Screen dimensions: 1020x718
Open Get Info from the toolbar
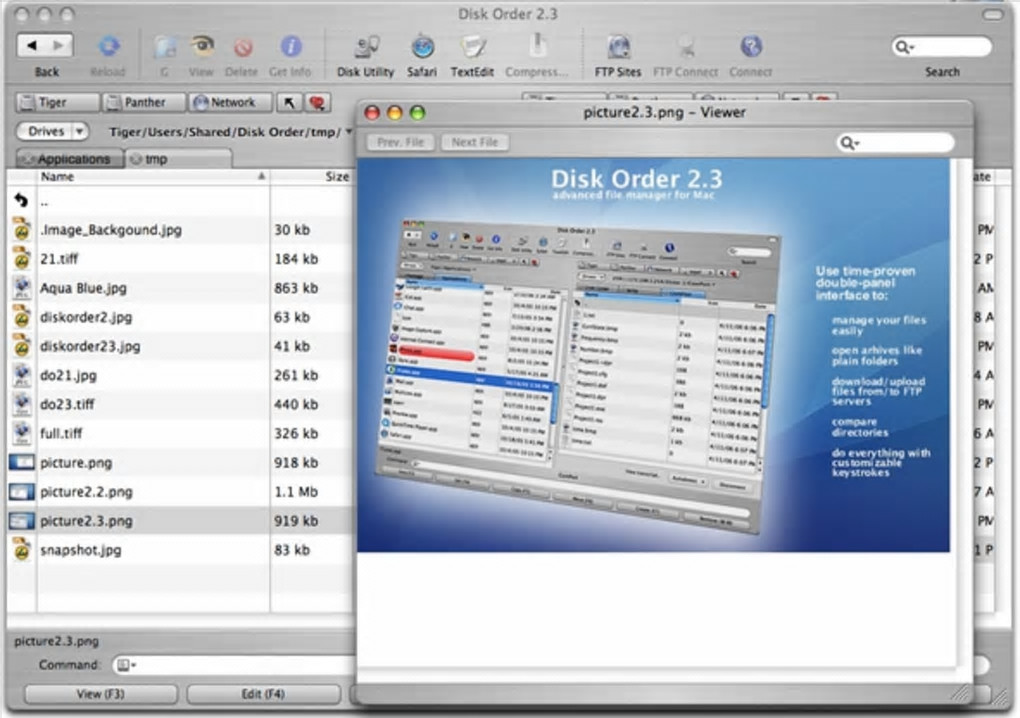pyautogui.click(x=290, y=46)
